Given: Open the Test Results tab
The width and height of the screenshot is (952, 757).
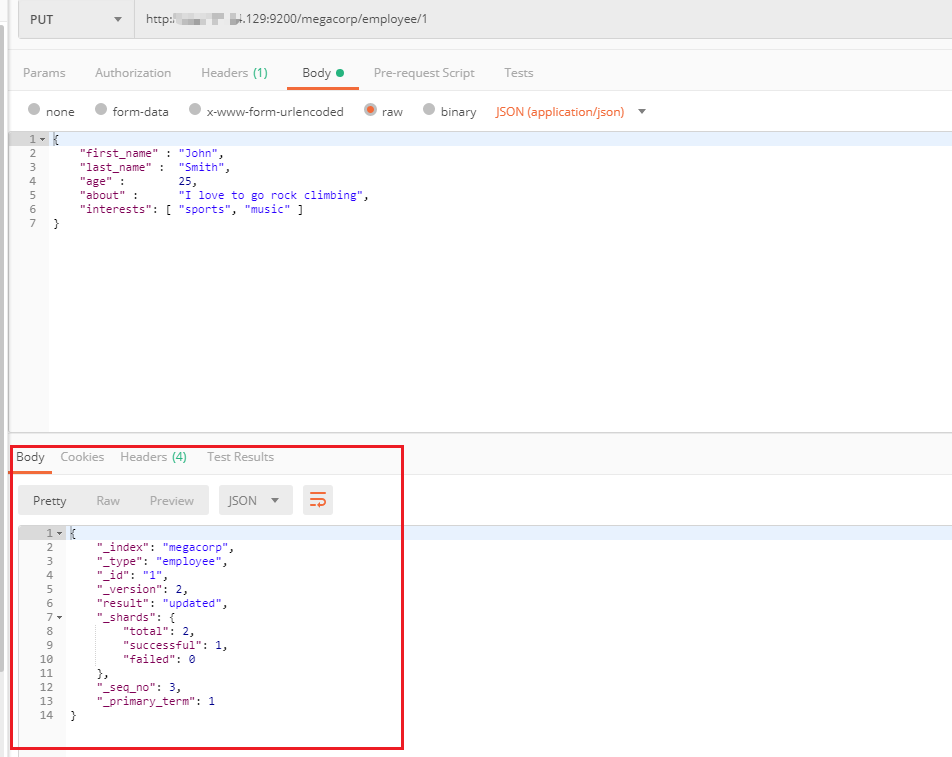Looking at the screenshot, I should (x=240, y=457).
